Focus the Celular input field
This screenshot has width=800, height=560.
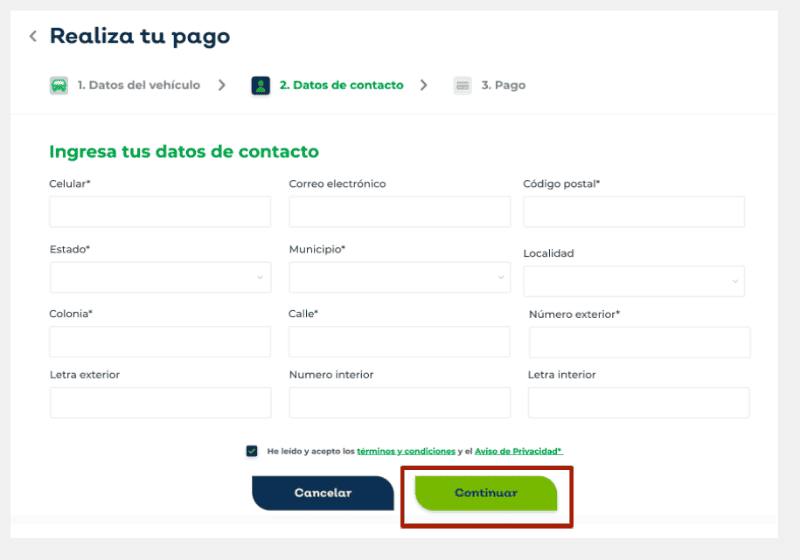(160, 212)
